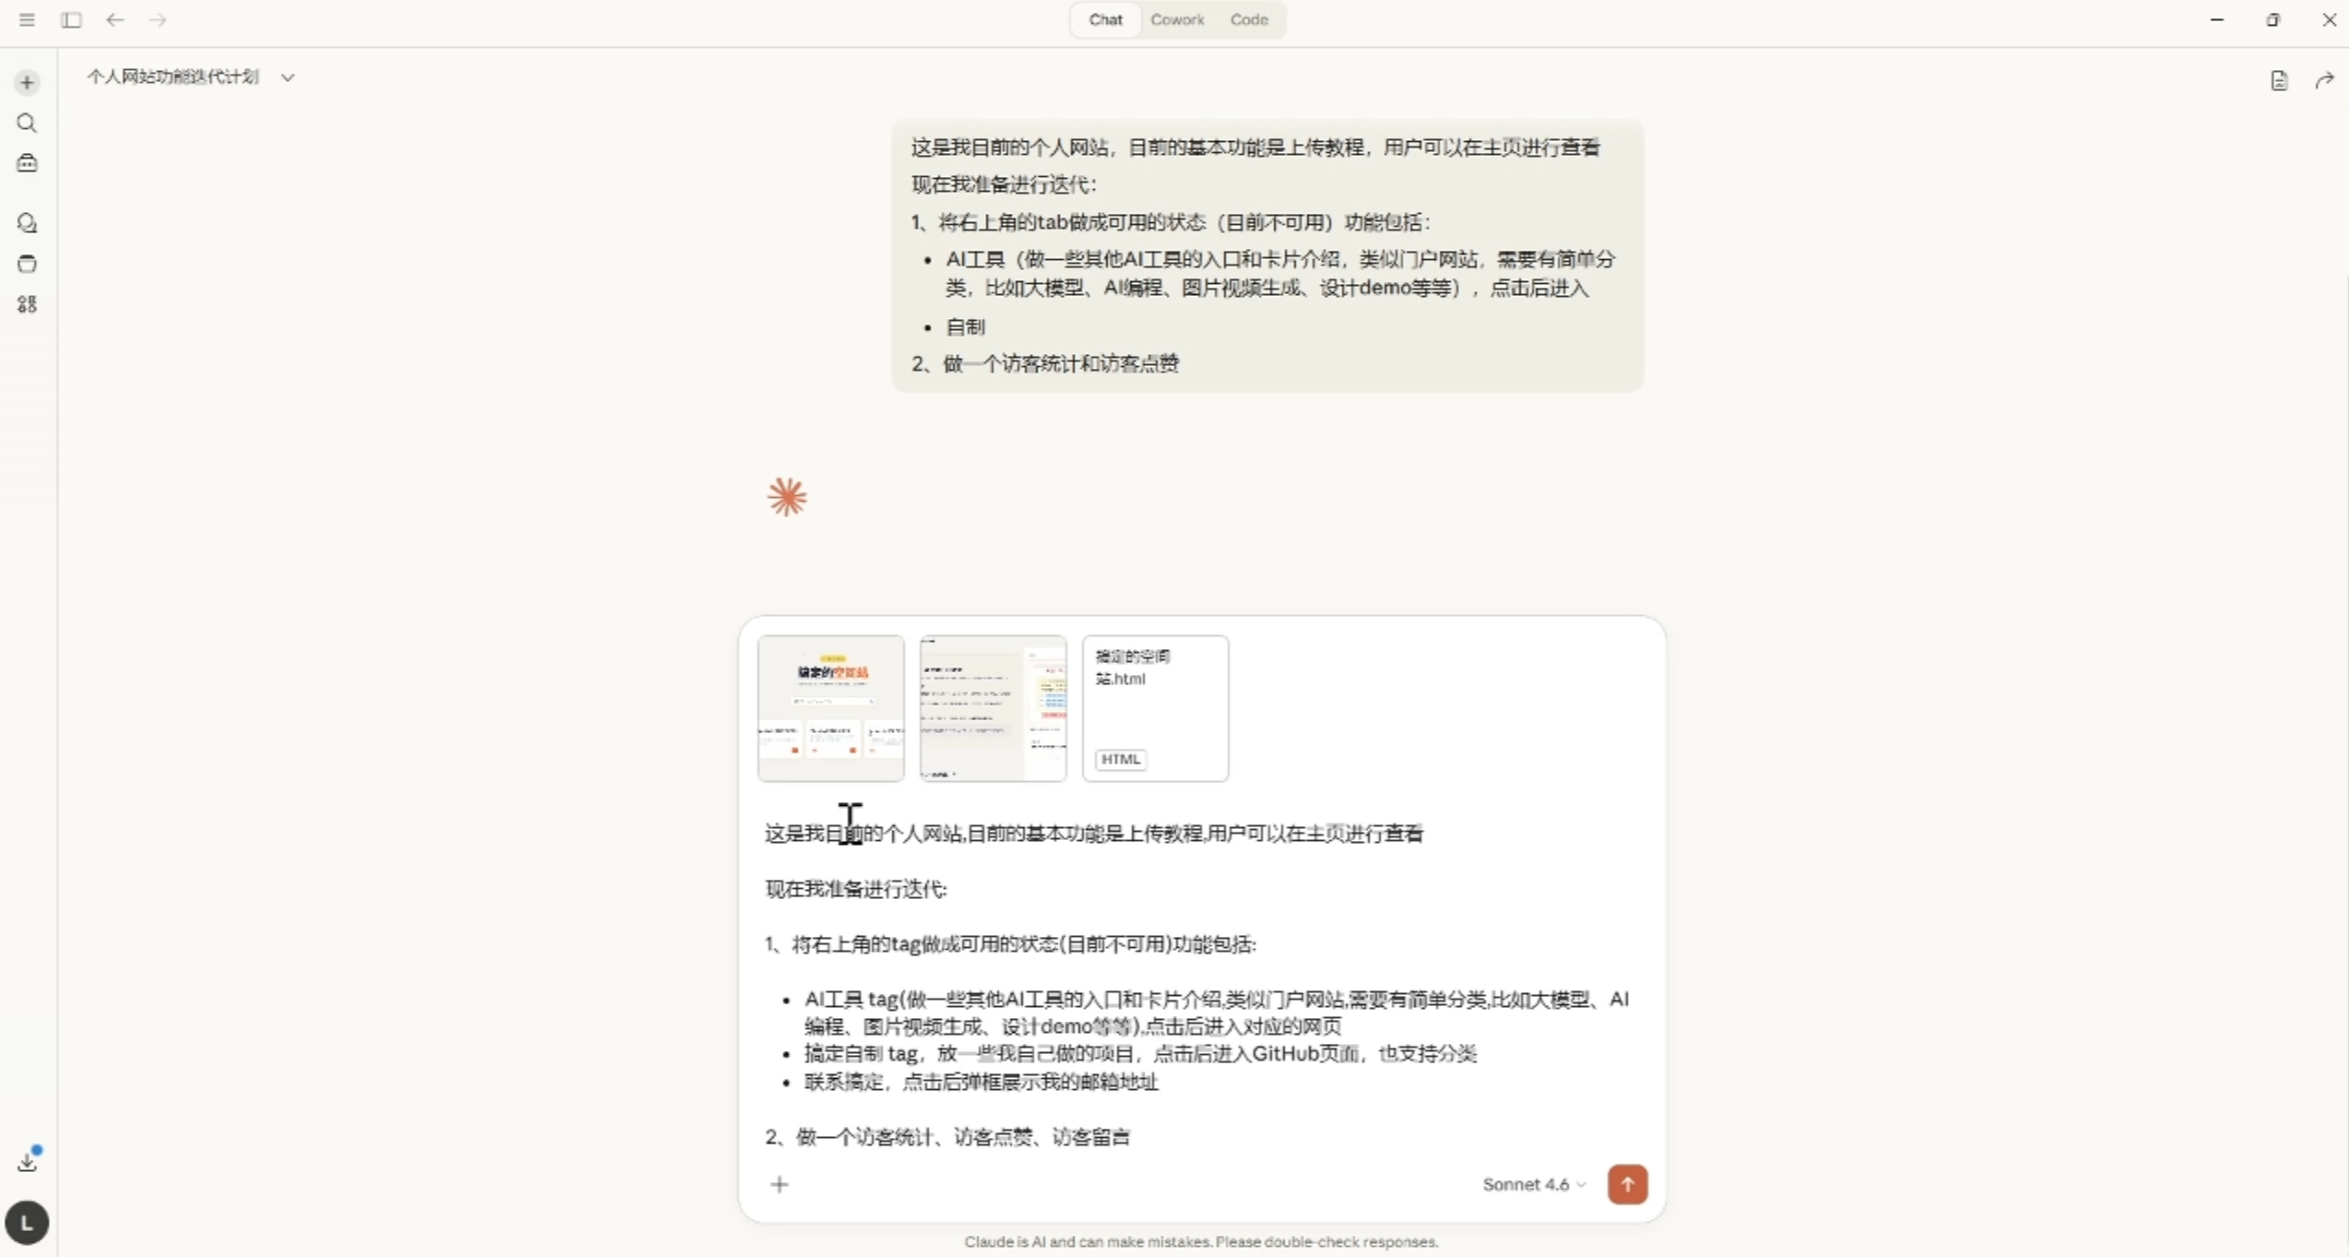Click the share arrow icon top right
This screenshot has width=2349, height=1257.
pyautogui.click(x=2324, y=81)
